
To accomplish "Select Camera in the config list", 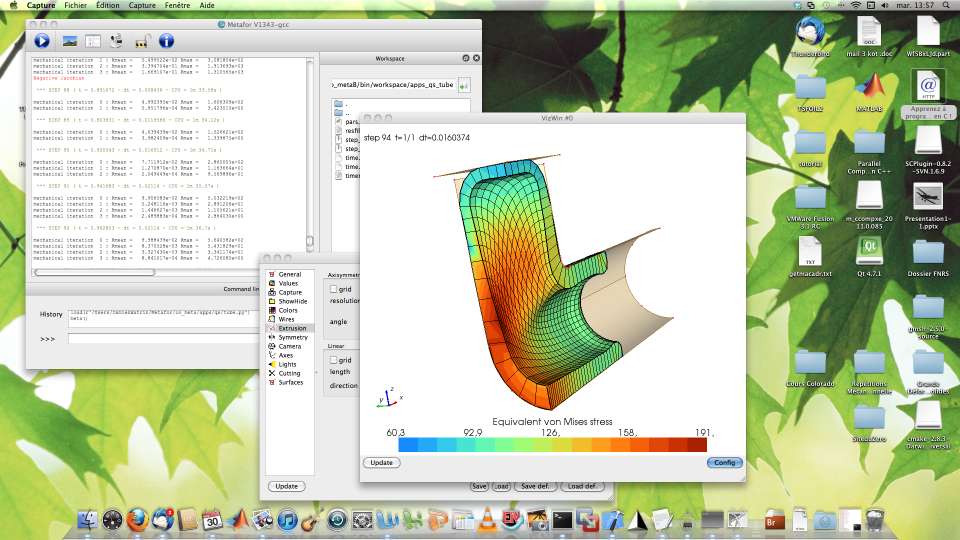I will tap(290, 347).
